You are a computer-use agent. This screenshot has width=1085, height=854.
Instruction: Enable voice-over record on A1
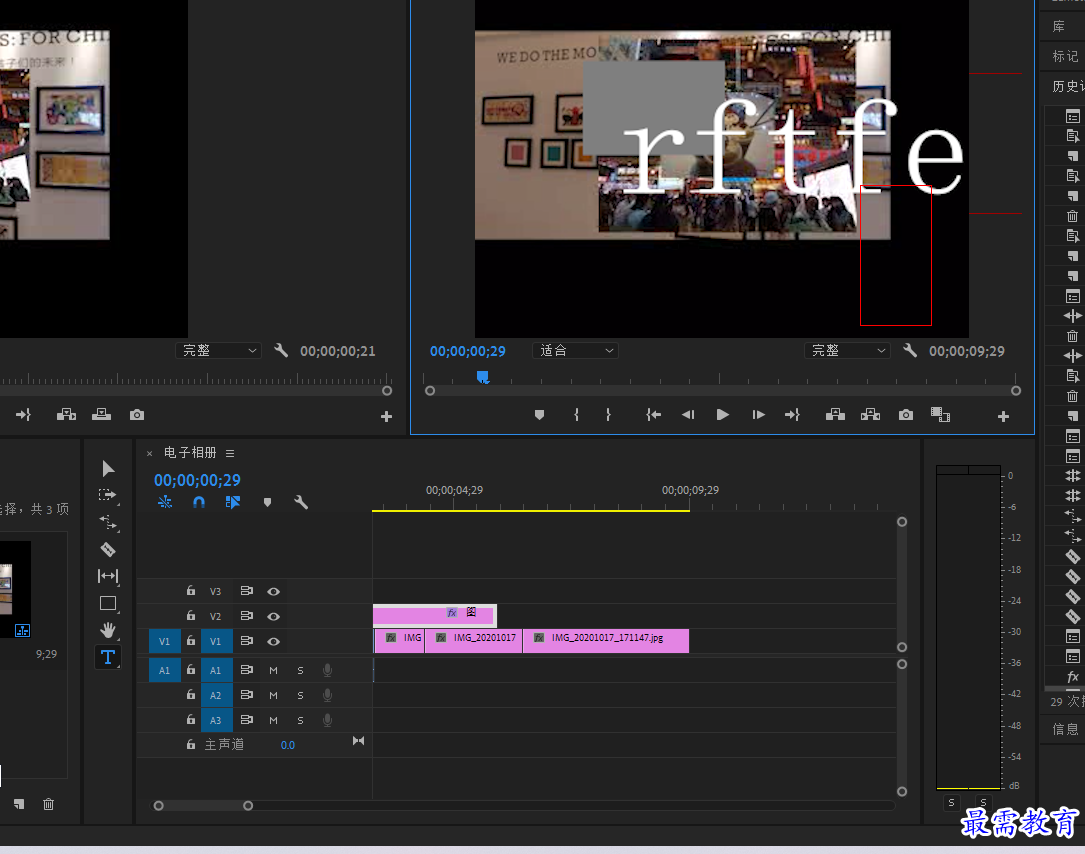327,670
